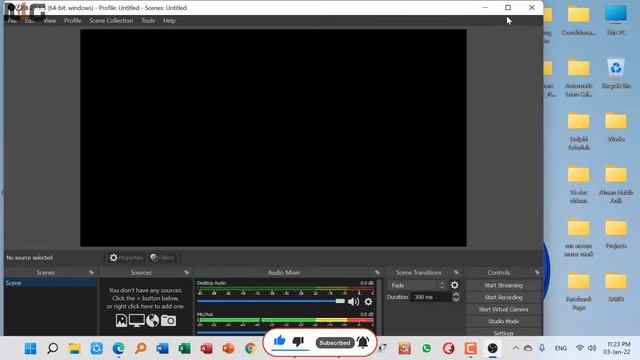Open Camtasia from the taskbar
Image resolution: width=640 pixels, height=360 pixels.
(471, 349)
